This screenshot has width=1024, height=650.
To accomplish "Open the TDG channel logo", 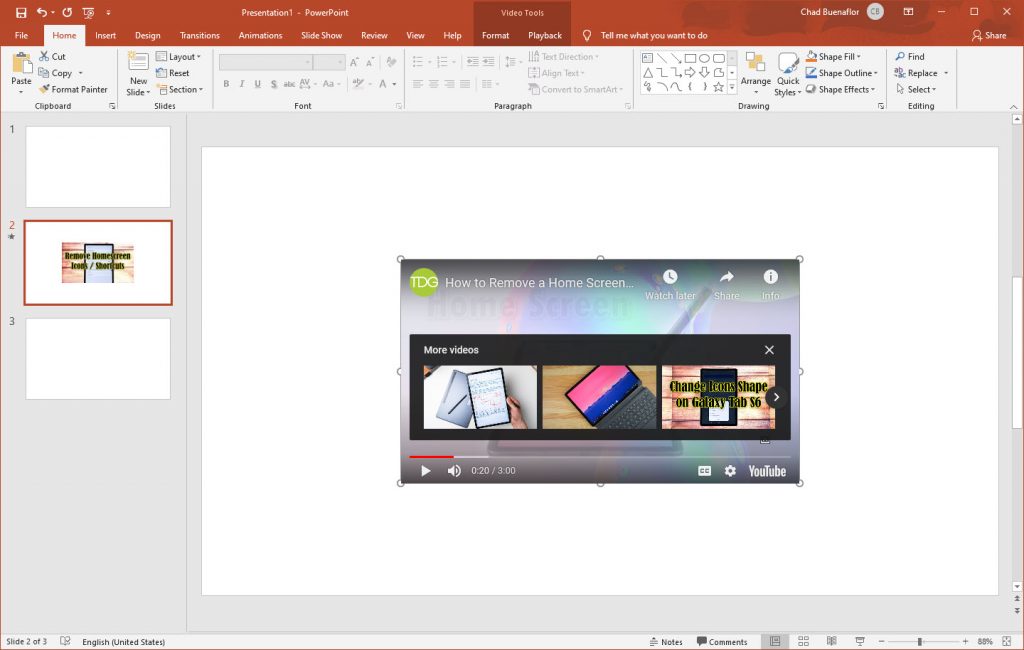I will 423,282.
